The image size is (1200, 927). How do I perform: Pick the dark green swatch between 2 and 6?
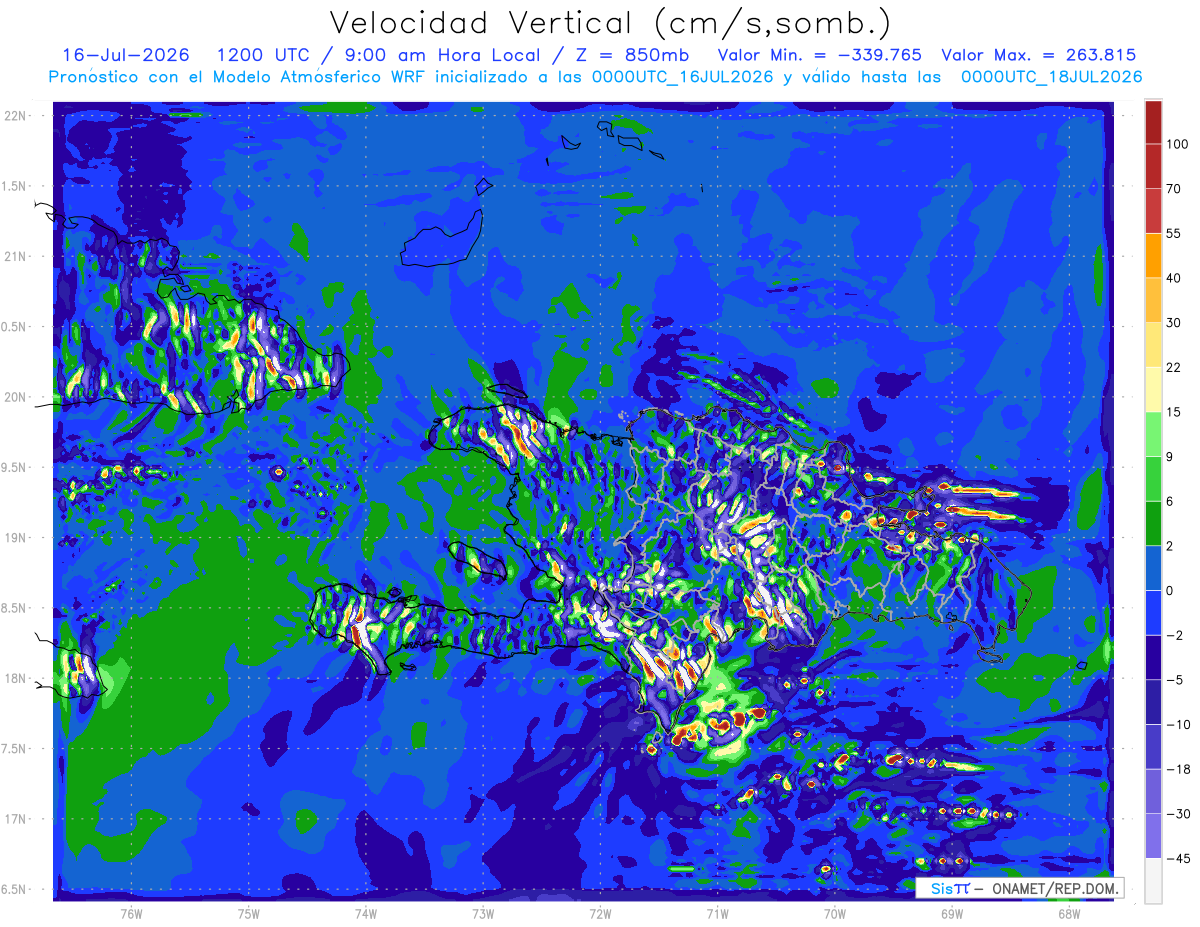(x=1153, y=523)
